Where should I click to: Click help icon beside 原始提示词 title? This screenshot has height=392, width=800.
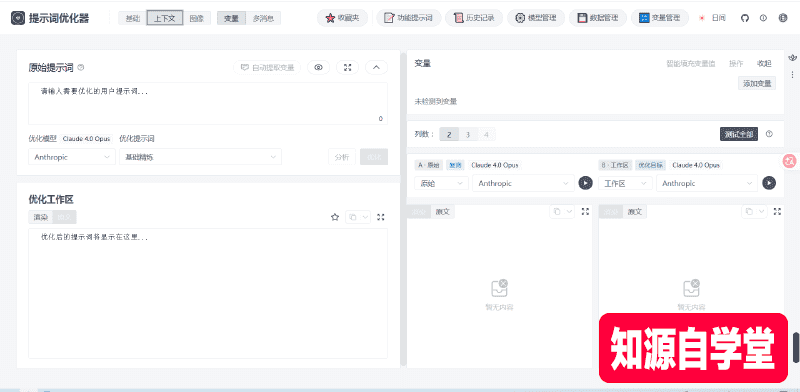click(x=81, y=67)
